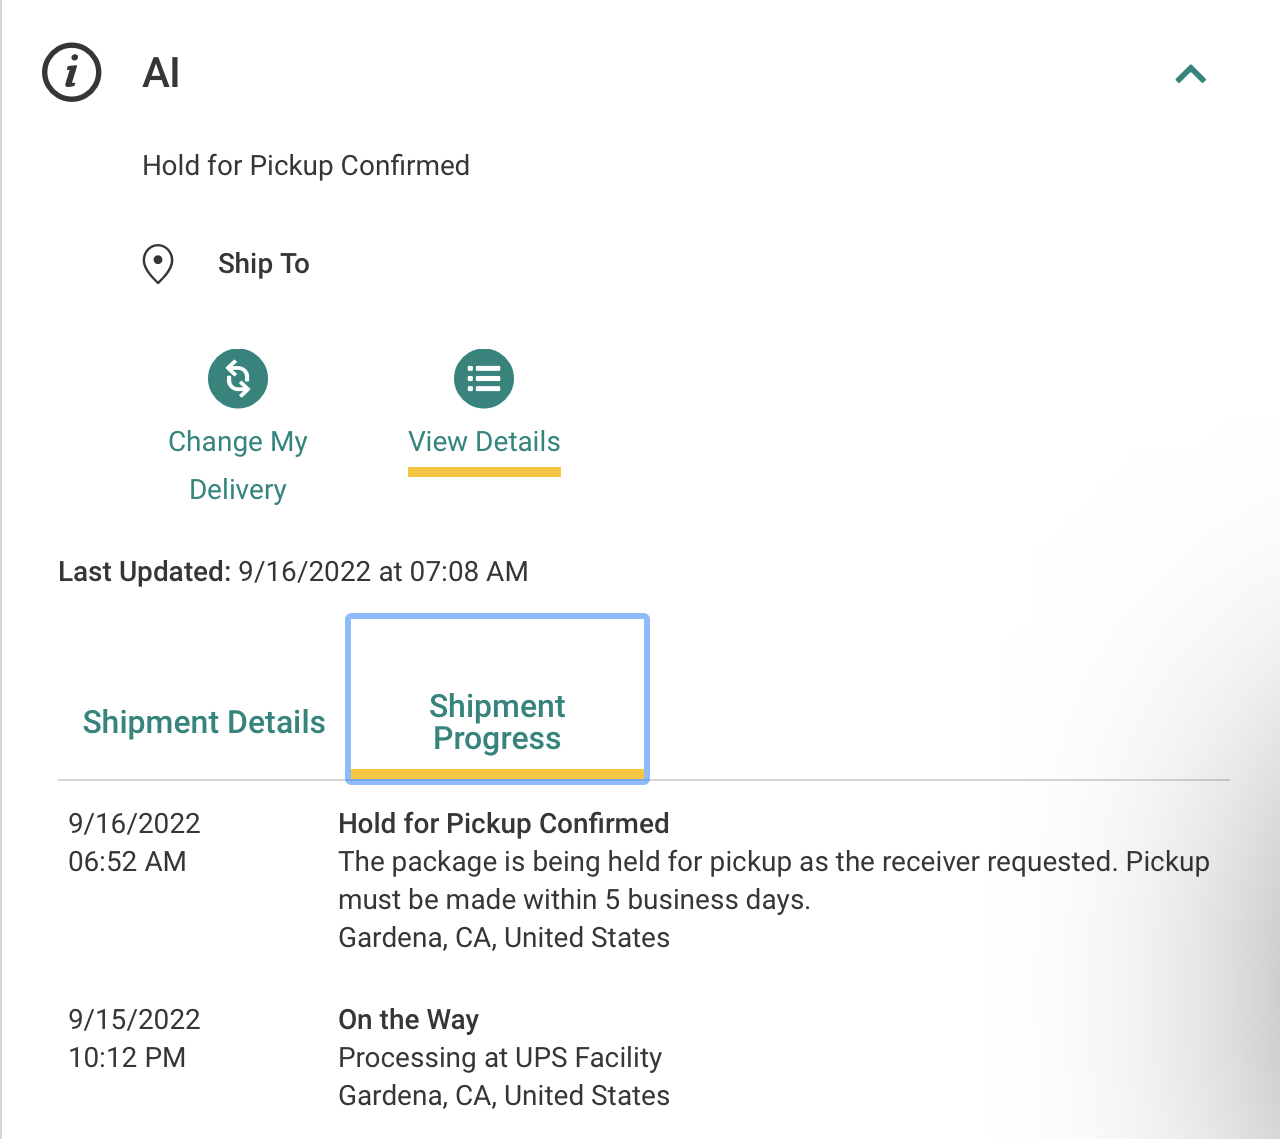Click the AI section heading

161,73
